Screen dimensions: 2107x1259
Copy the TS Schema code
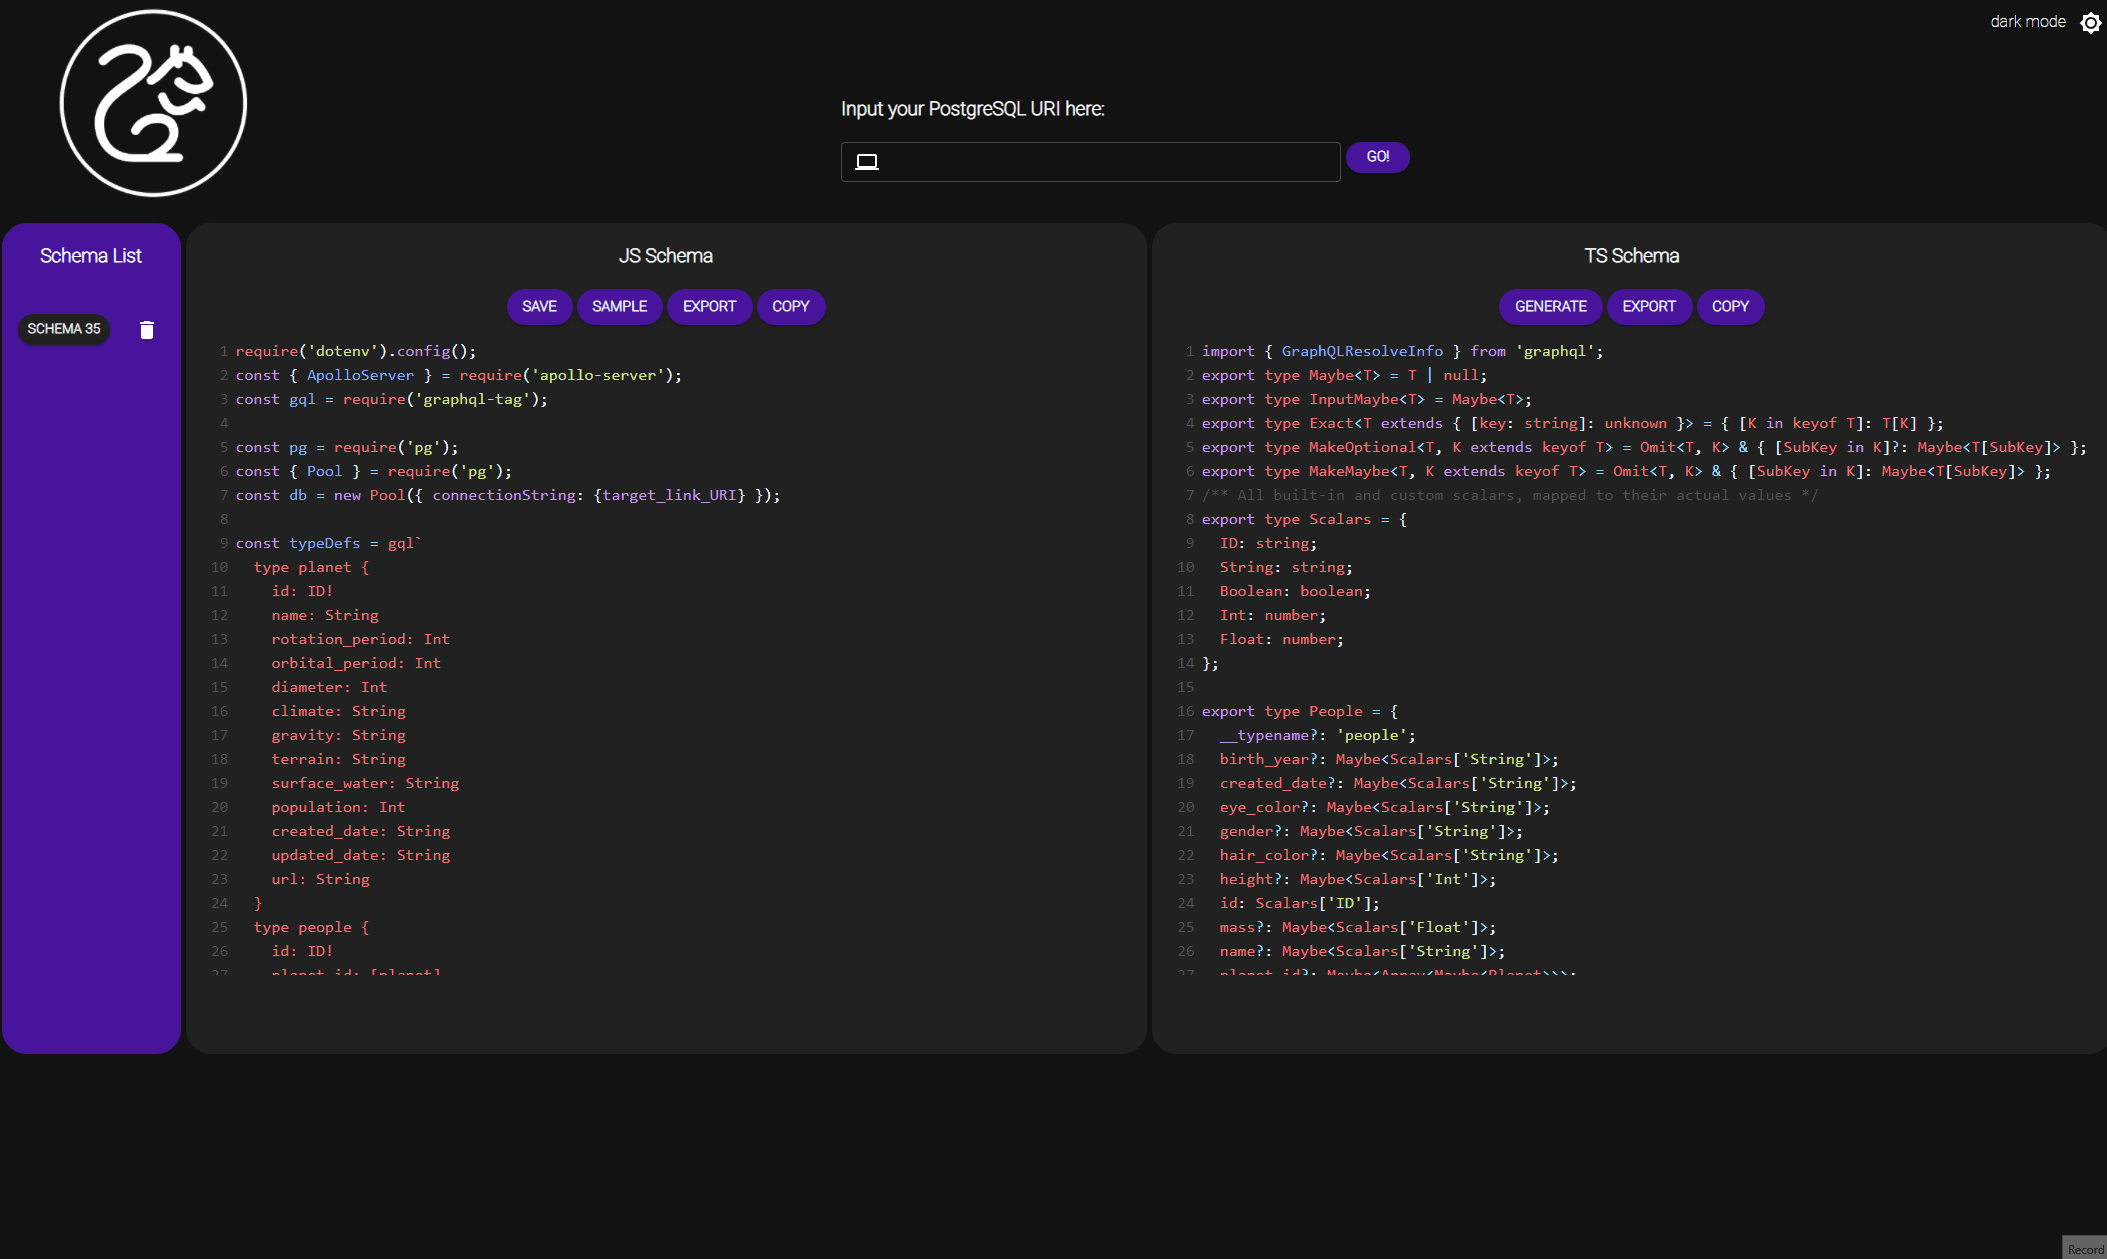(x=1730, y=307)
